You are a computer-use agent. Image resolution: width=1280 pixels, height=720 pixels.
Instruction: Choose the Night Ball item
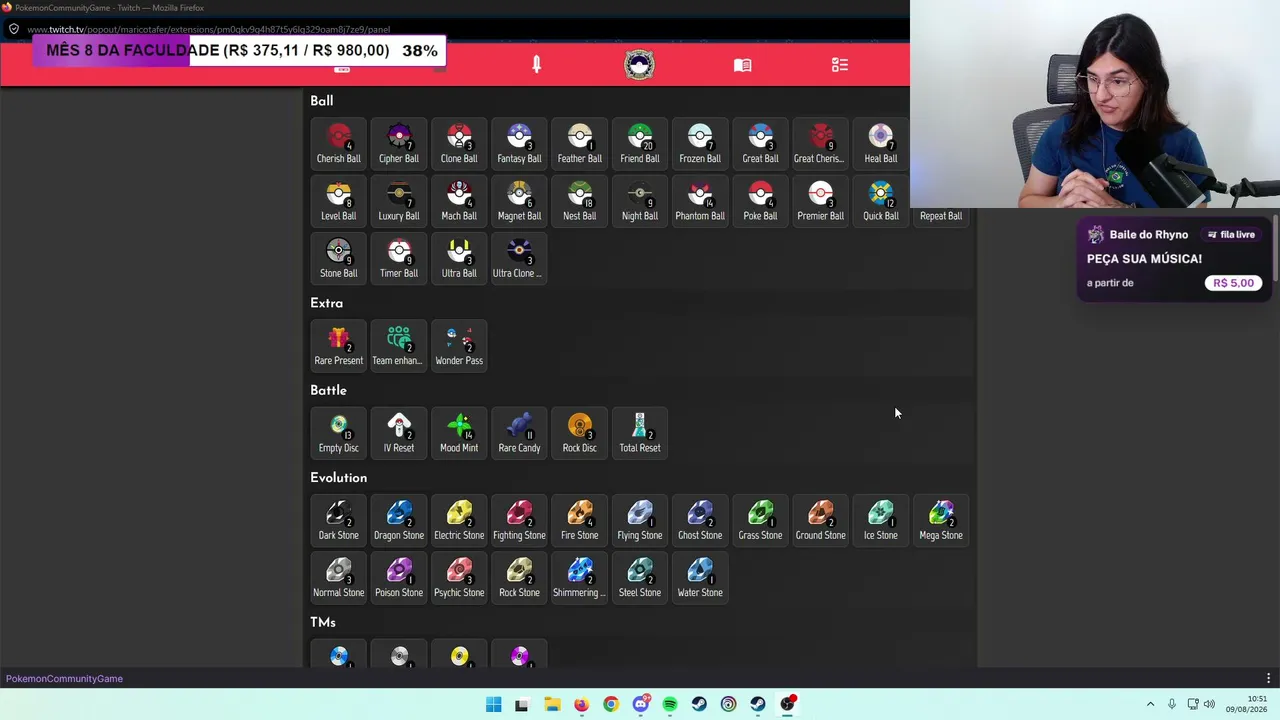pos(640,201)
